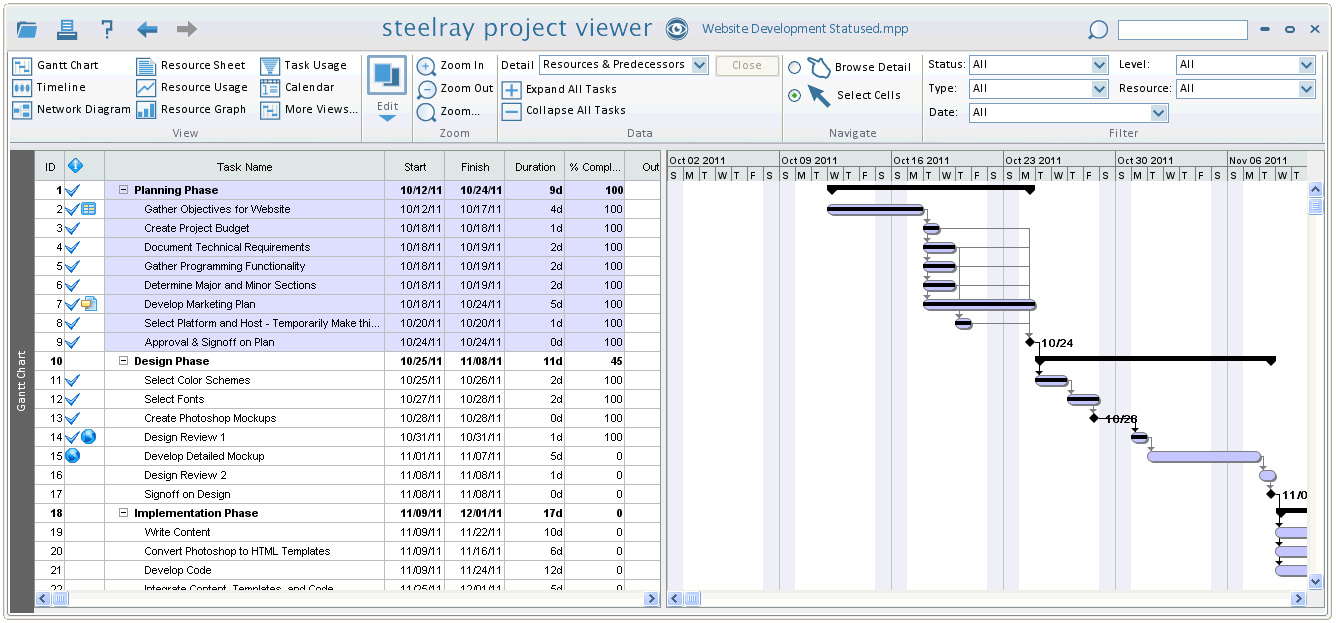Click the vertical scrollbar up arrow
Image resolution: width=1336 pixels, height=623 pixels.
[1315, 188]
